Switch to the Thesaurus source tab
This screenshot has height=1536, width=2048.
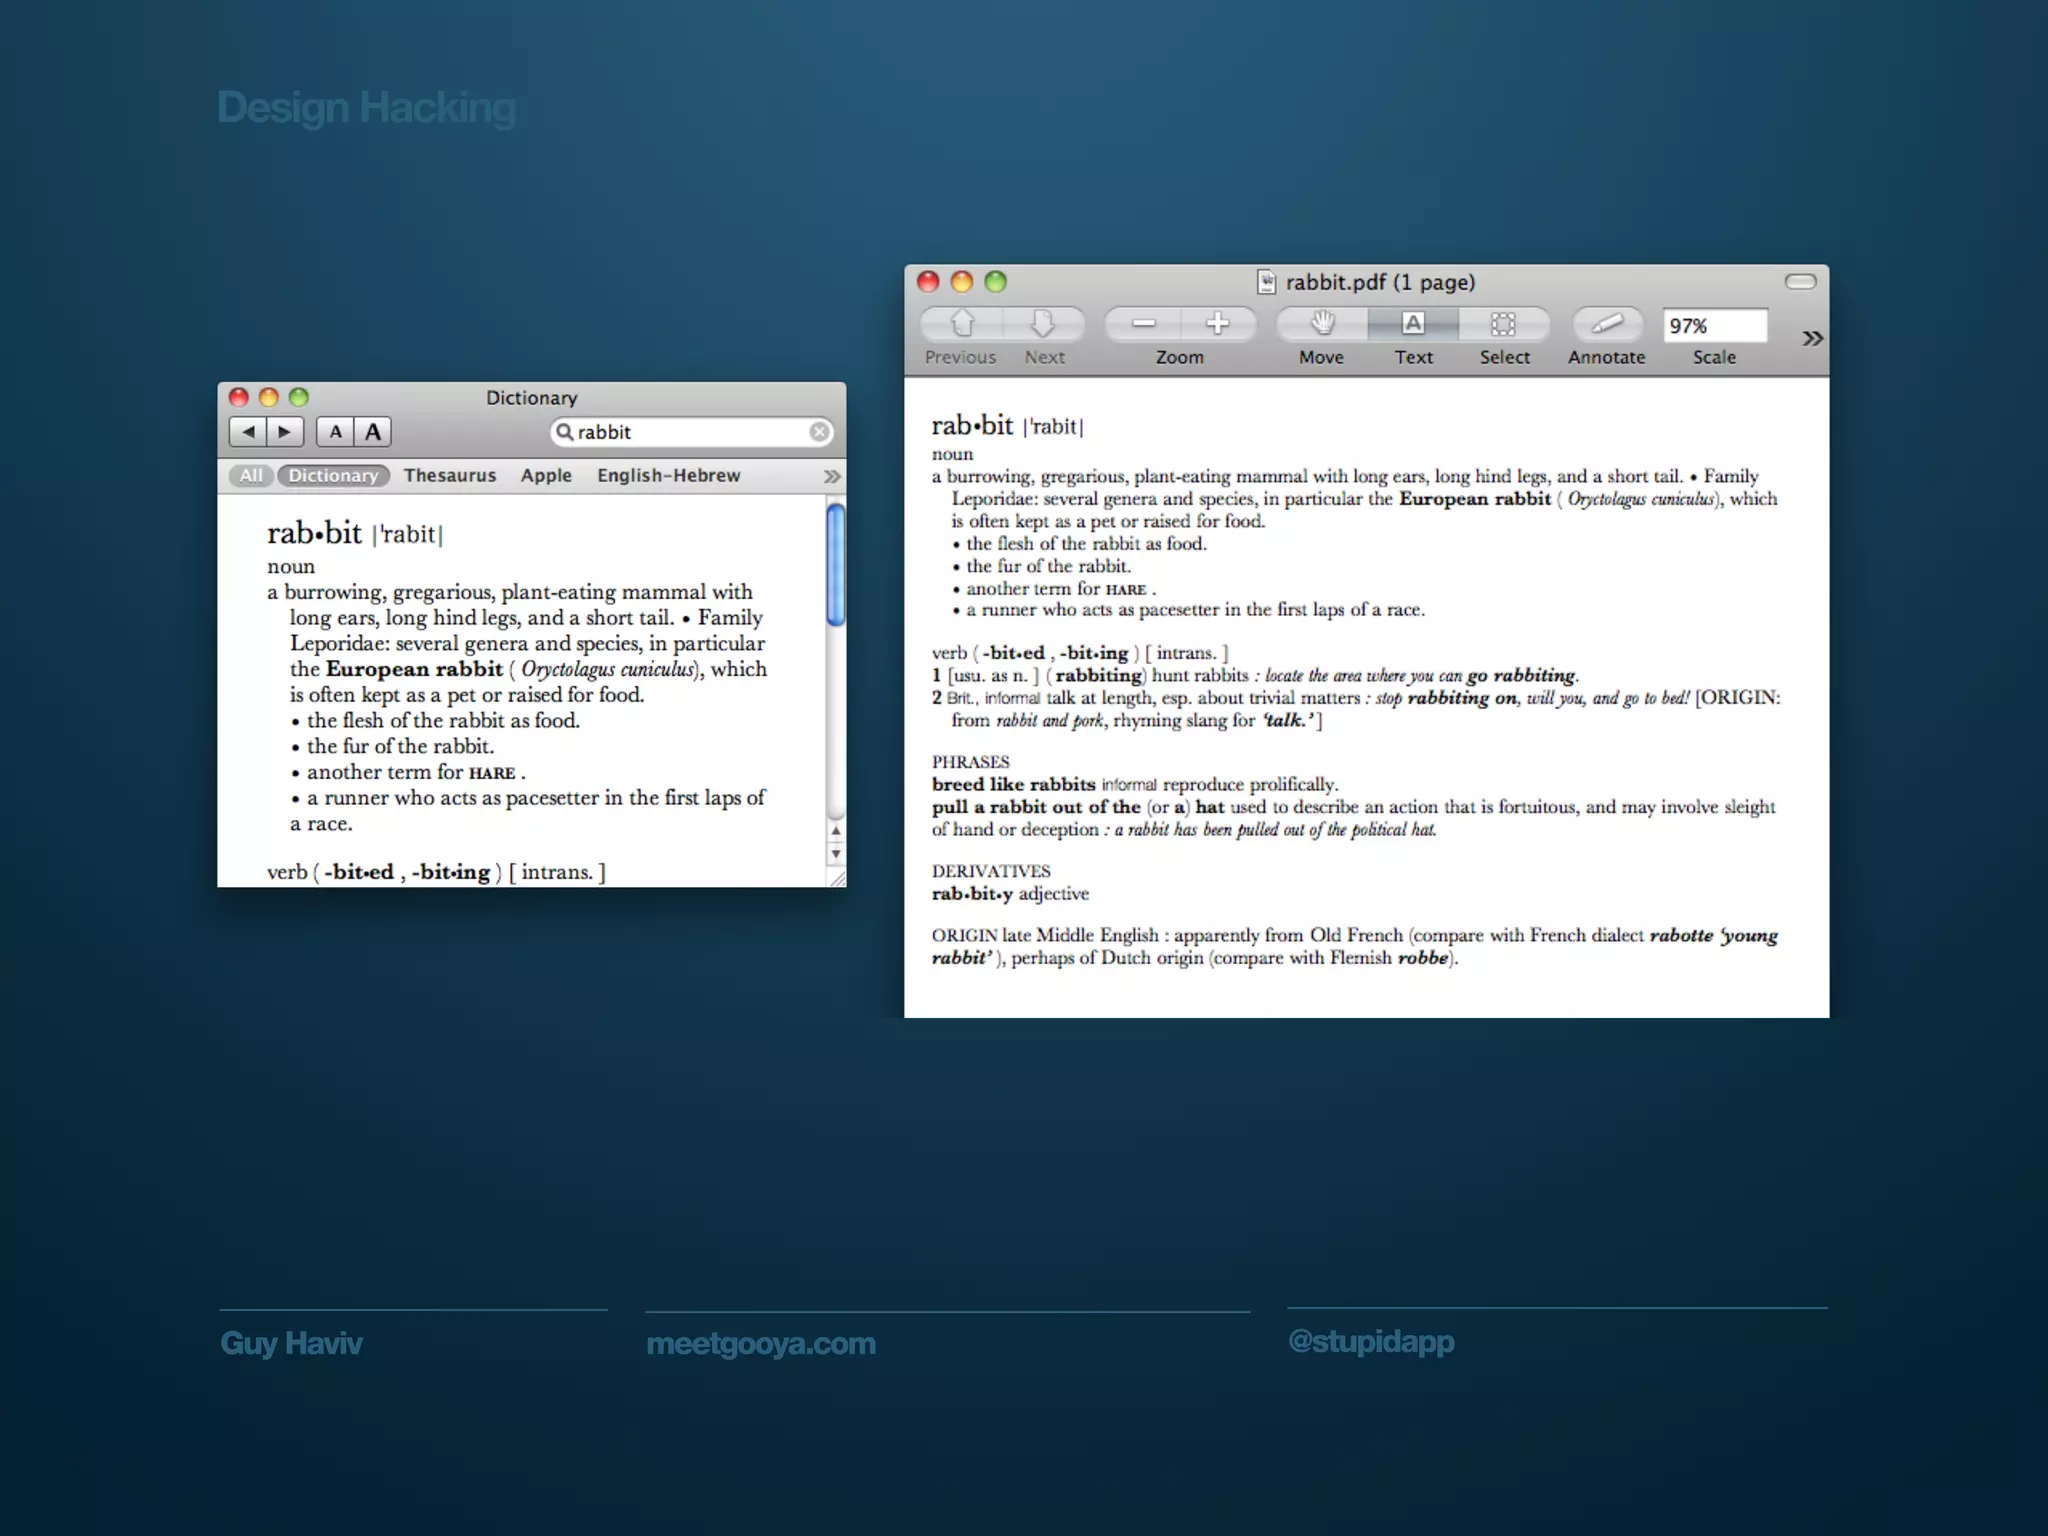(449, 476)
